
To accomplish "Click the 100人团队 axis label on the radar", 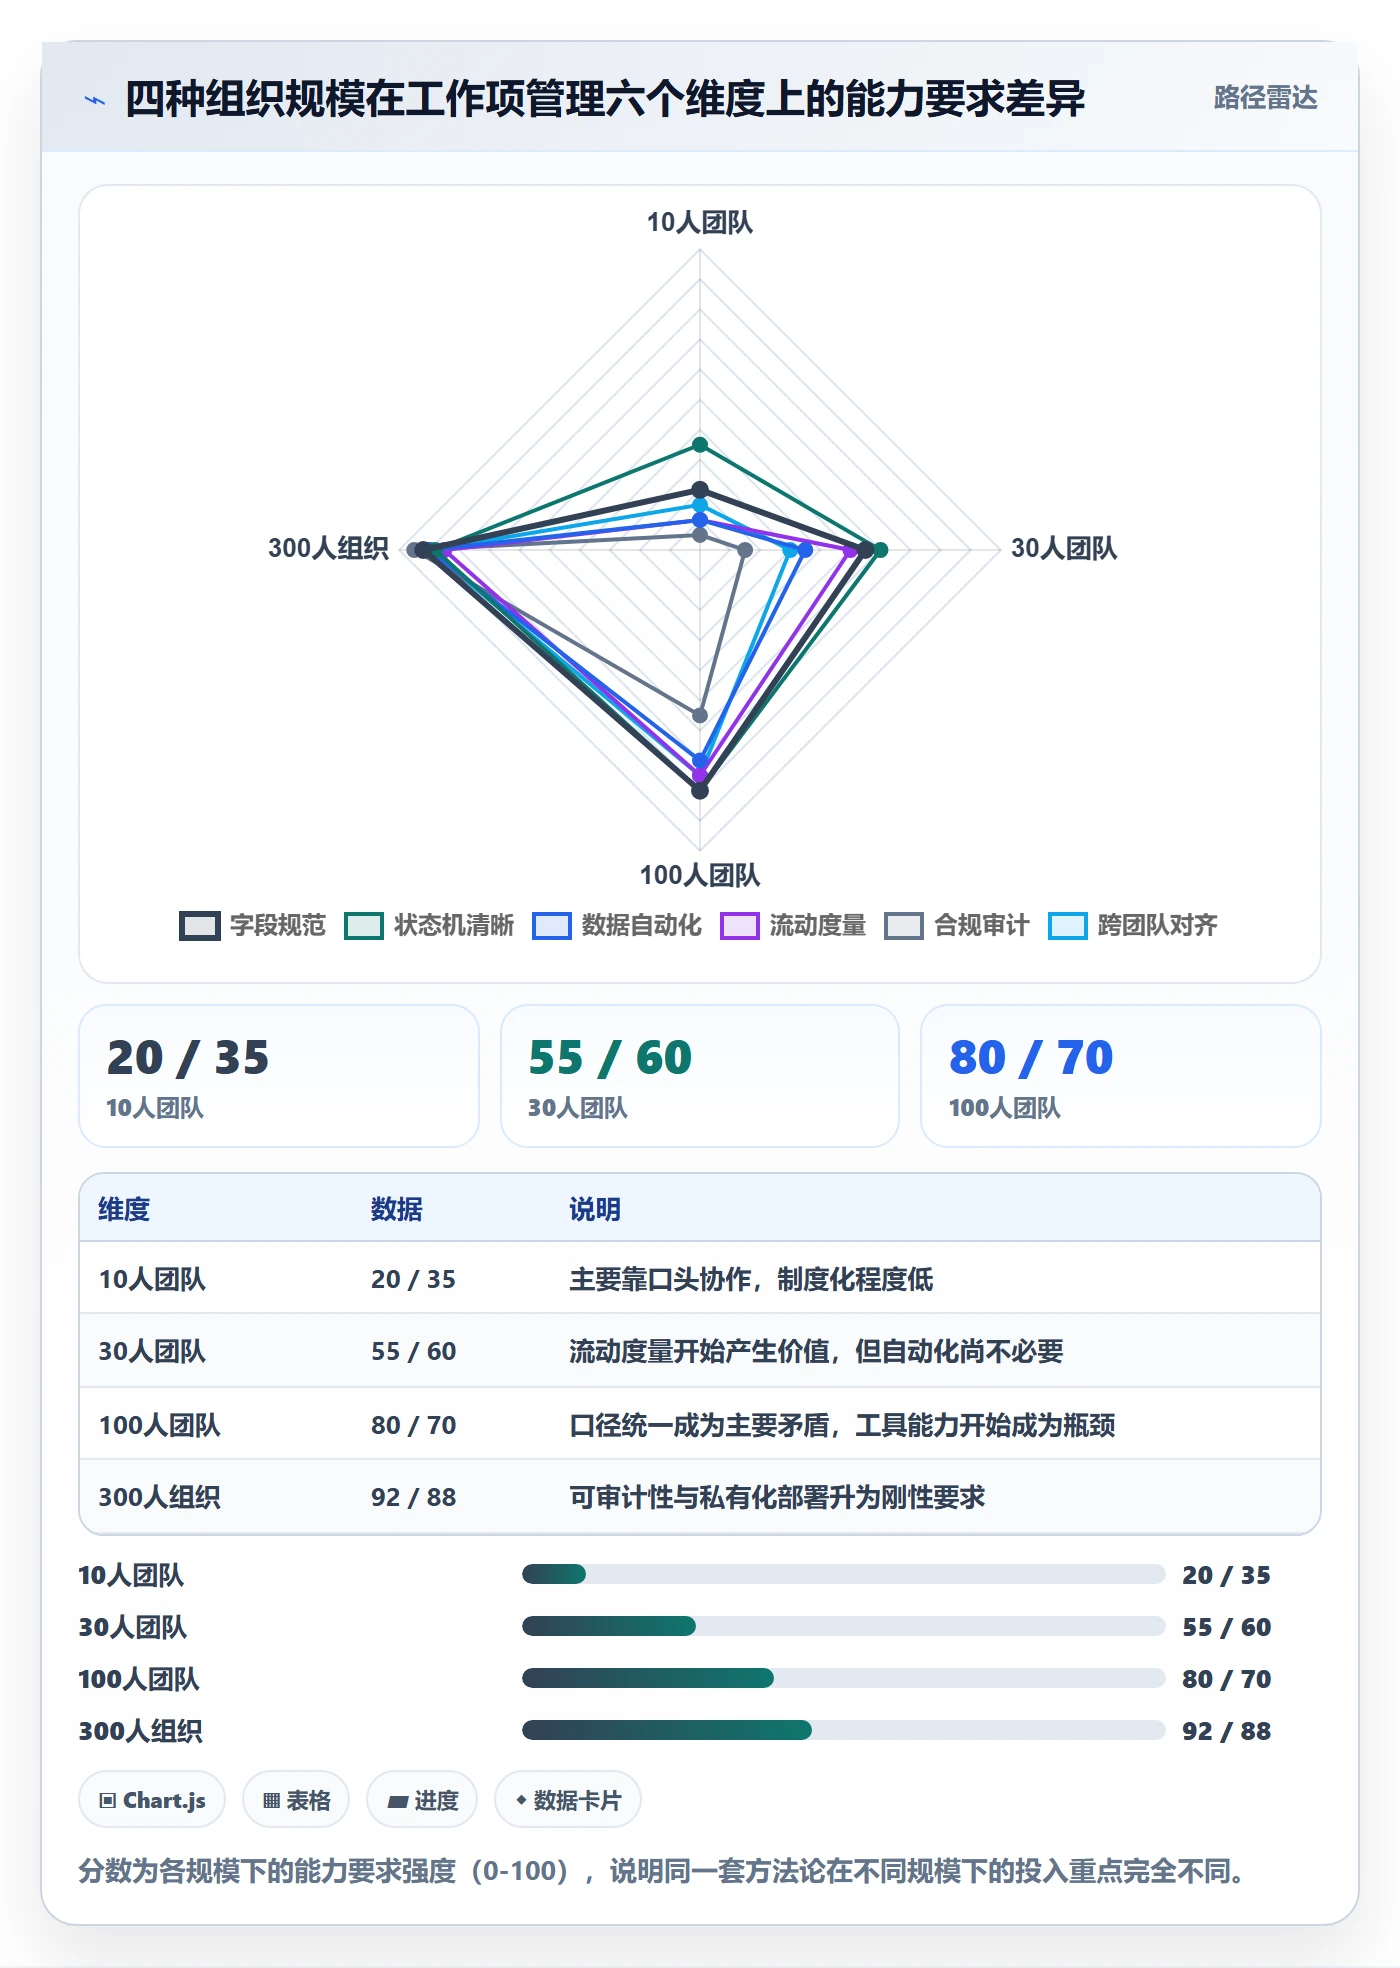I will pos(700,875).
